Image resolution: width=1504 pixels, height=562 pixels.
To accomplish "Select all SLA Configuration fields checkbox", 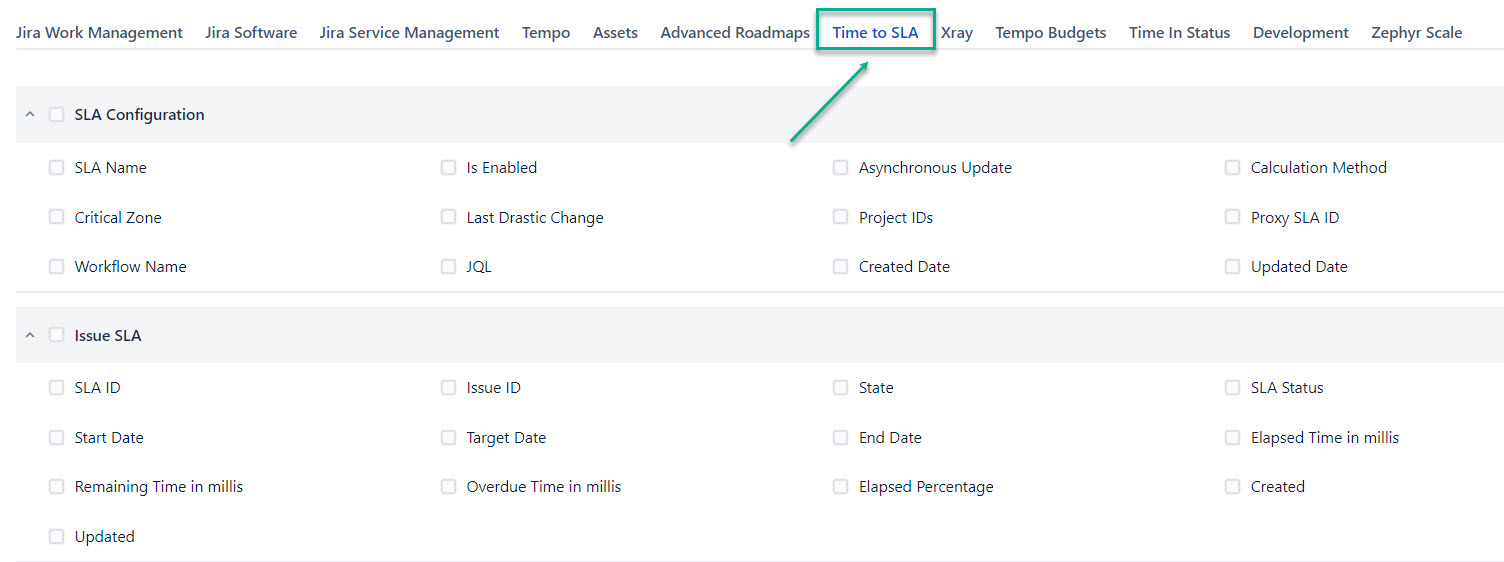I will click(x=57, y=115).
